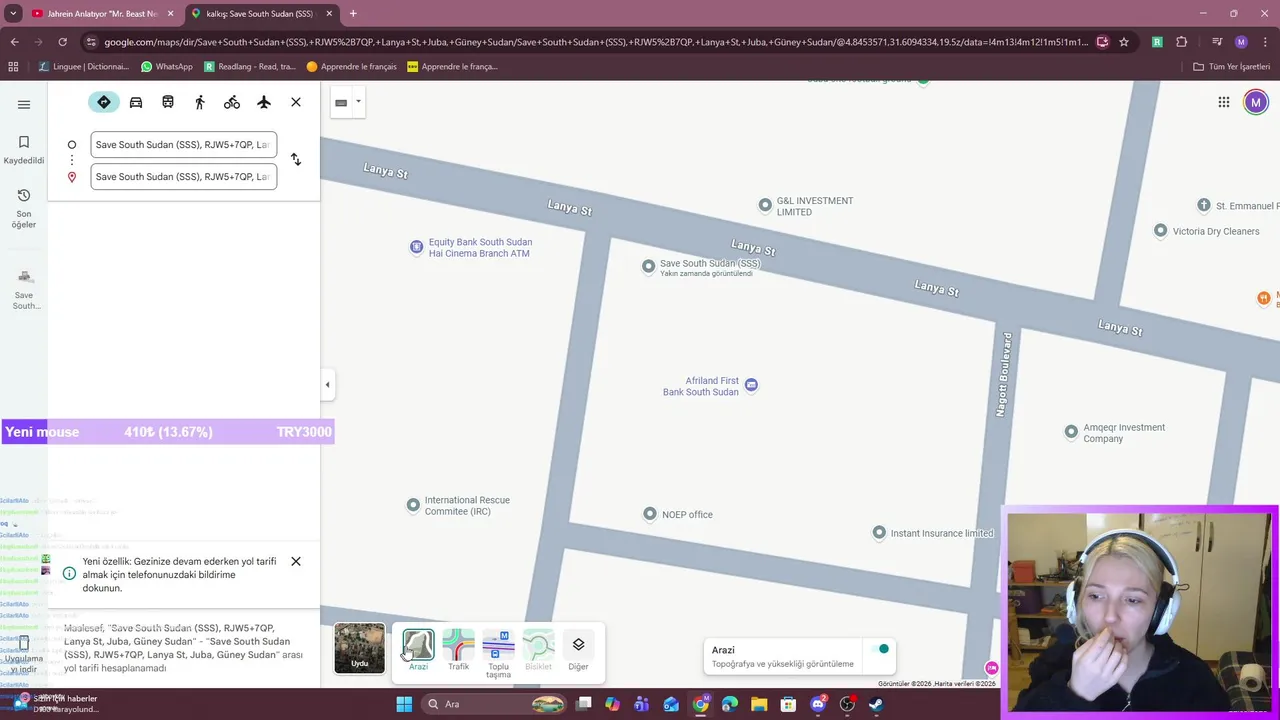
Task: Open Chrome three-dot menu
Action: (1265, 42)
